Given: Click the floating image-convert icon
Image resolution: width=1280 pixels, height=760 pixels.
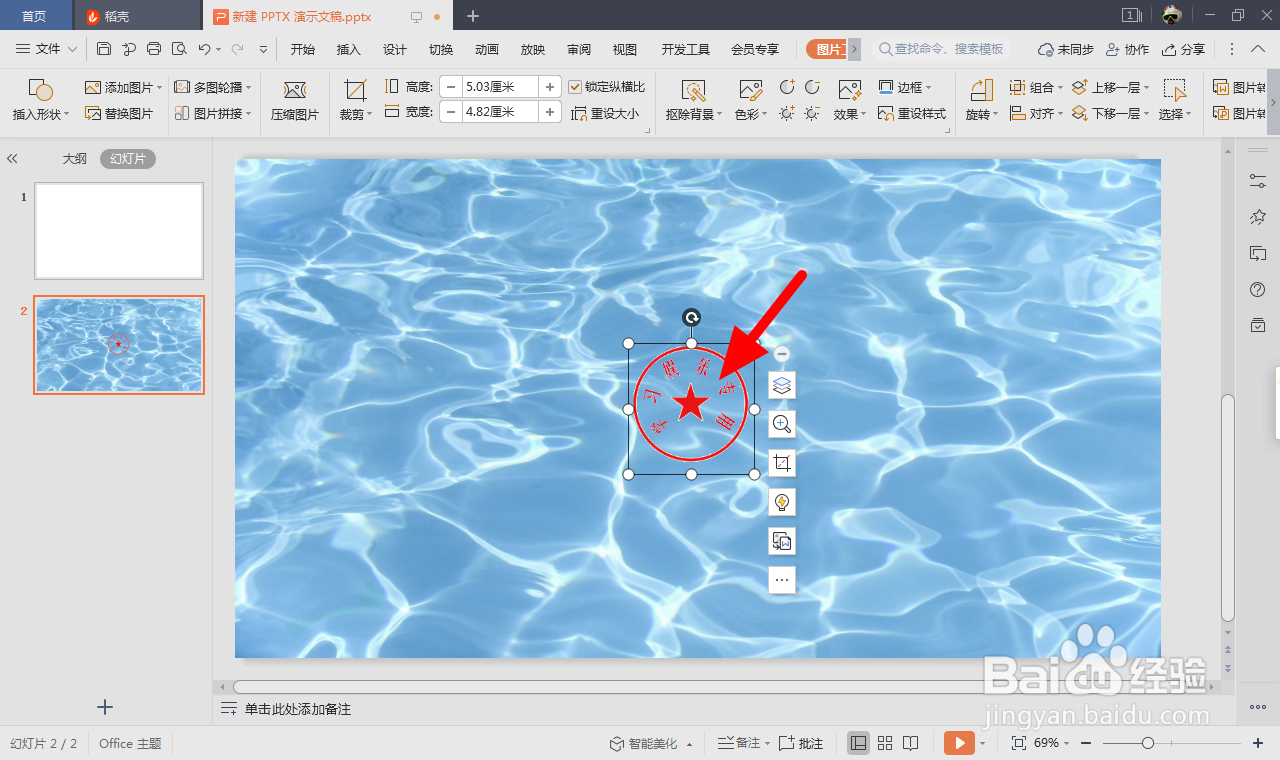Looking at the screenshot, I should pyautogui.click(x=782, y=541).
